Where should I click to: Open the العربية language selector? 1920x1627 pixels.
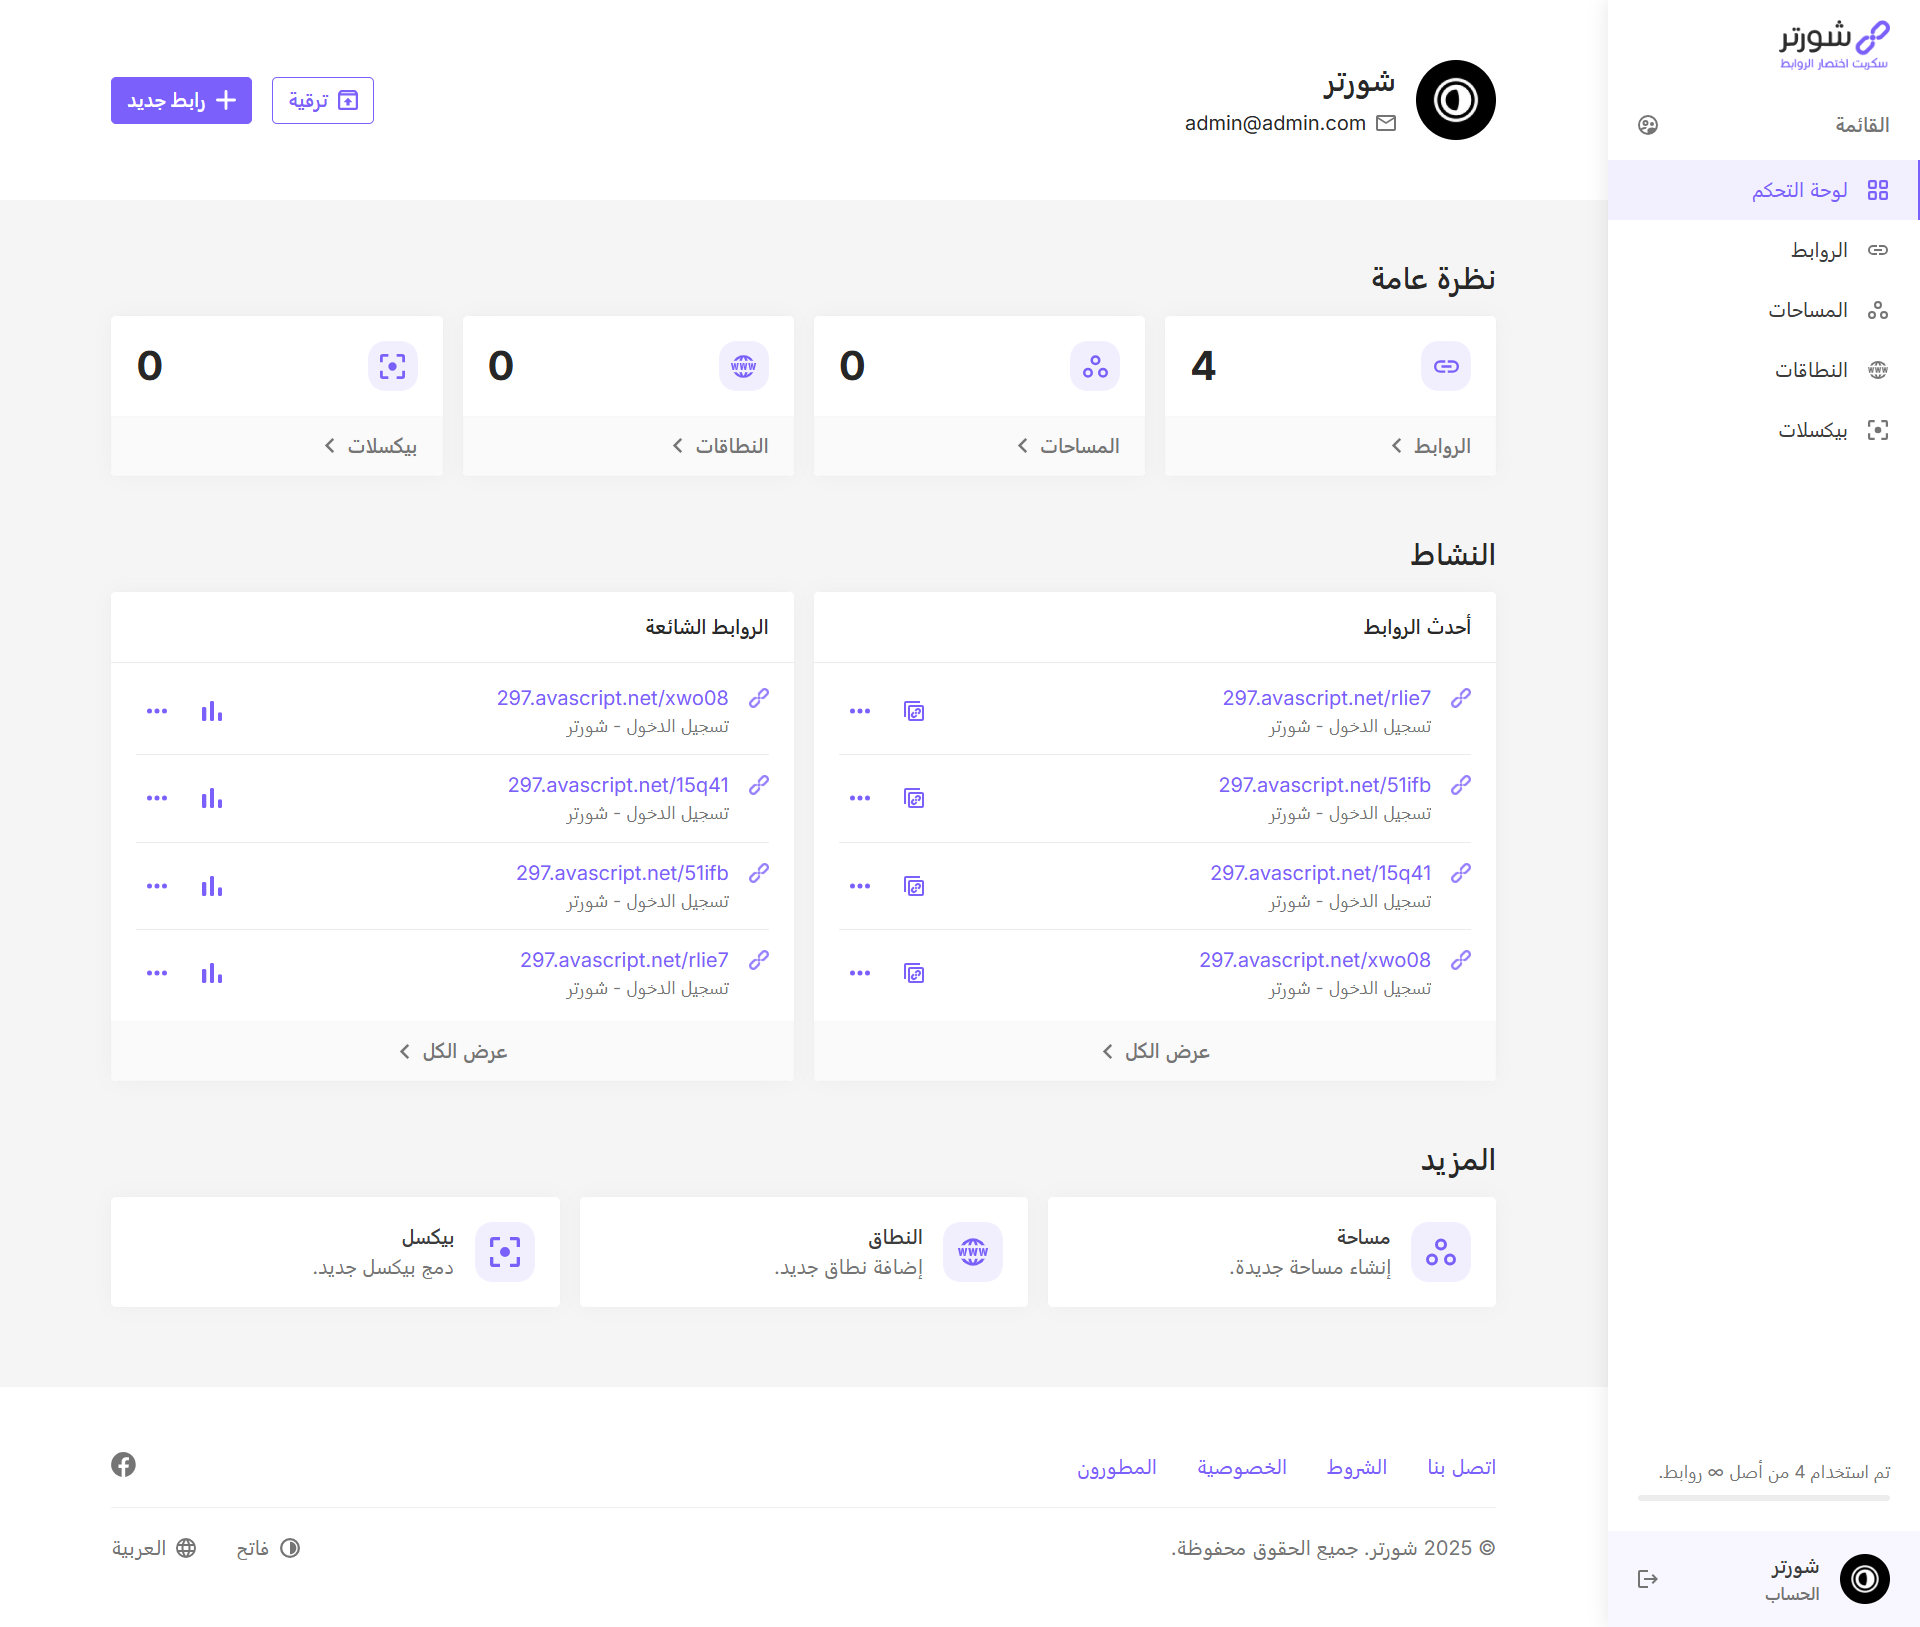[x=154, y=1548]
